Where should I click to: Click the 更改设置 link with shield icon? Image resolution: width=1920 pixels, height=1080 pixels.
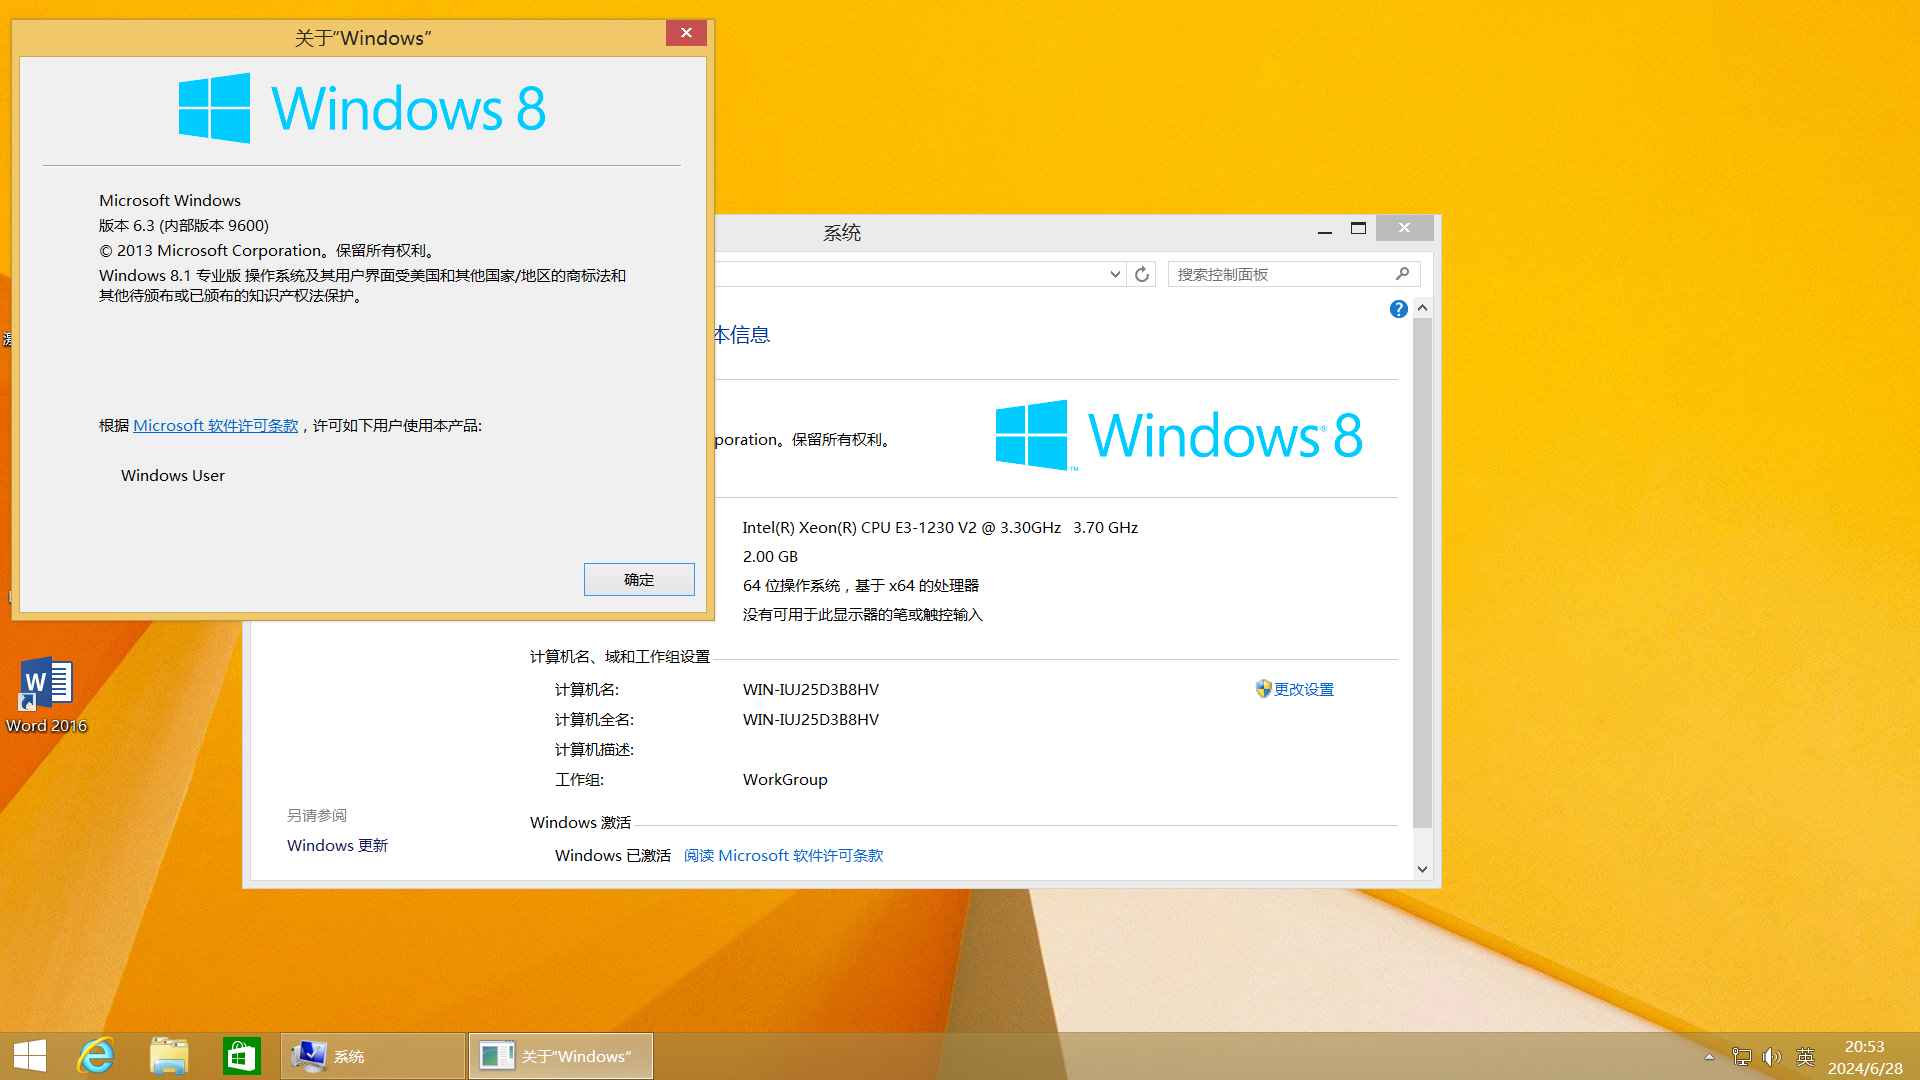1303,689
